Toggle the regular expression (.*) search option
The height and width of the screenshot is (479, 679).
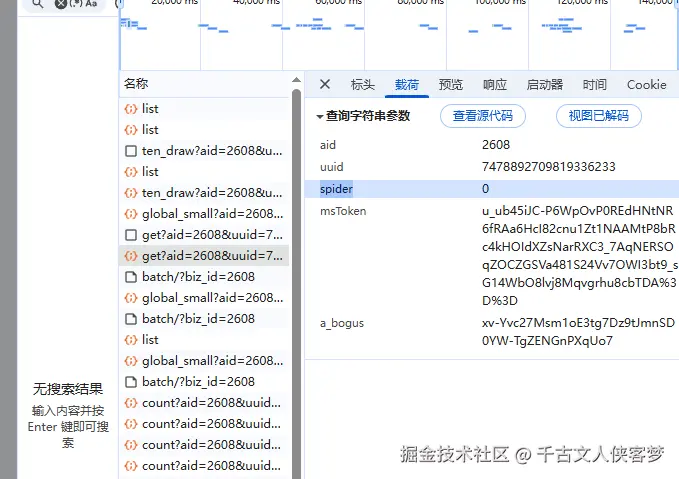pos(76,3)
